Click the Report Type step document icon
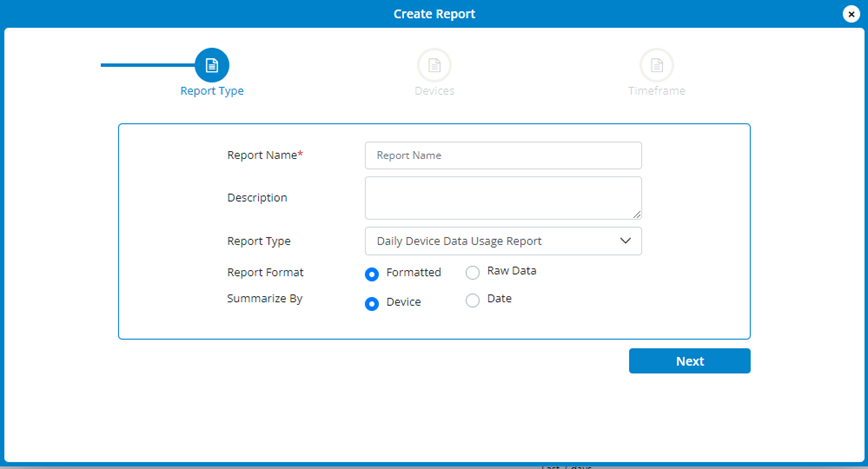Image resolution: width=868 pixels, height=469 pixels. (212, 65)
